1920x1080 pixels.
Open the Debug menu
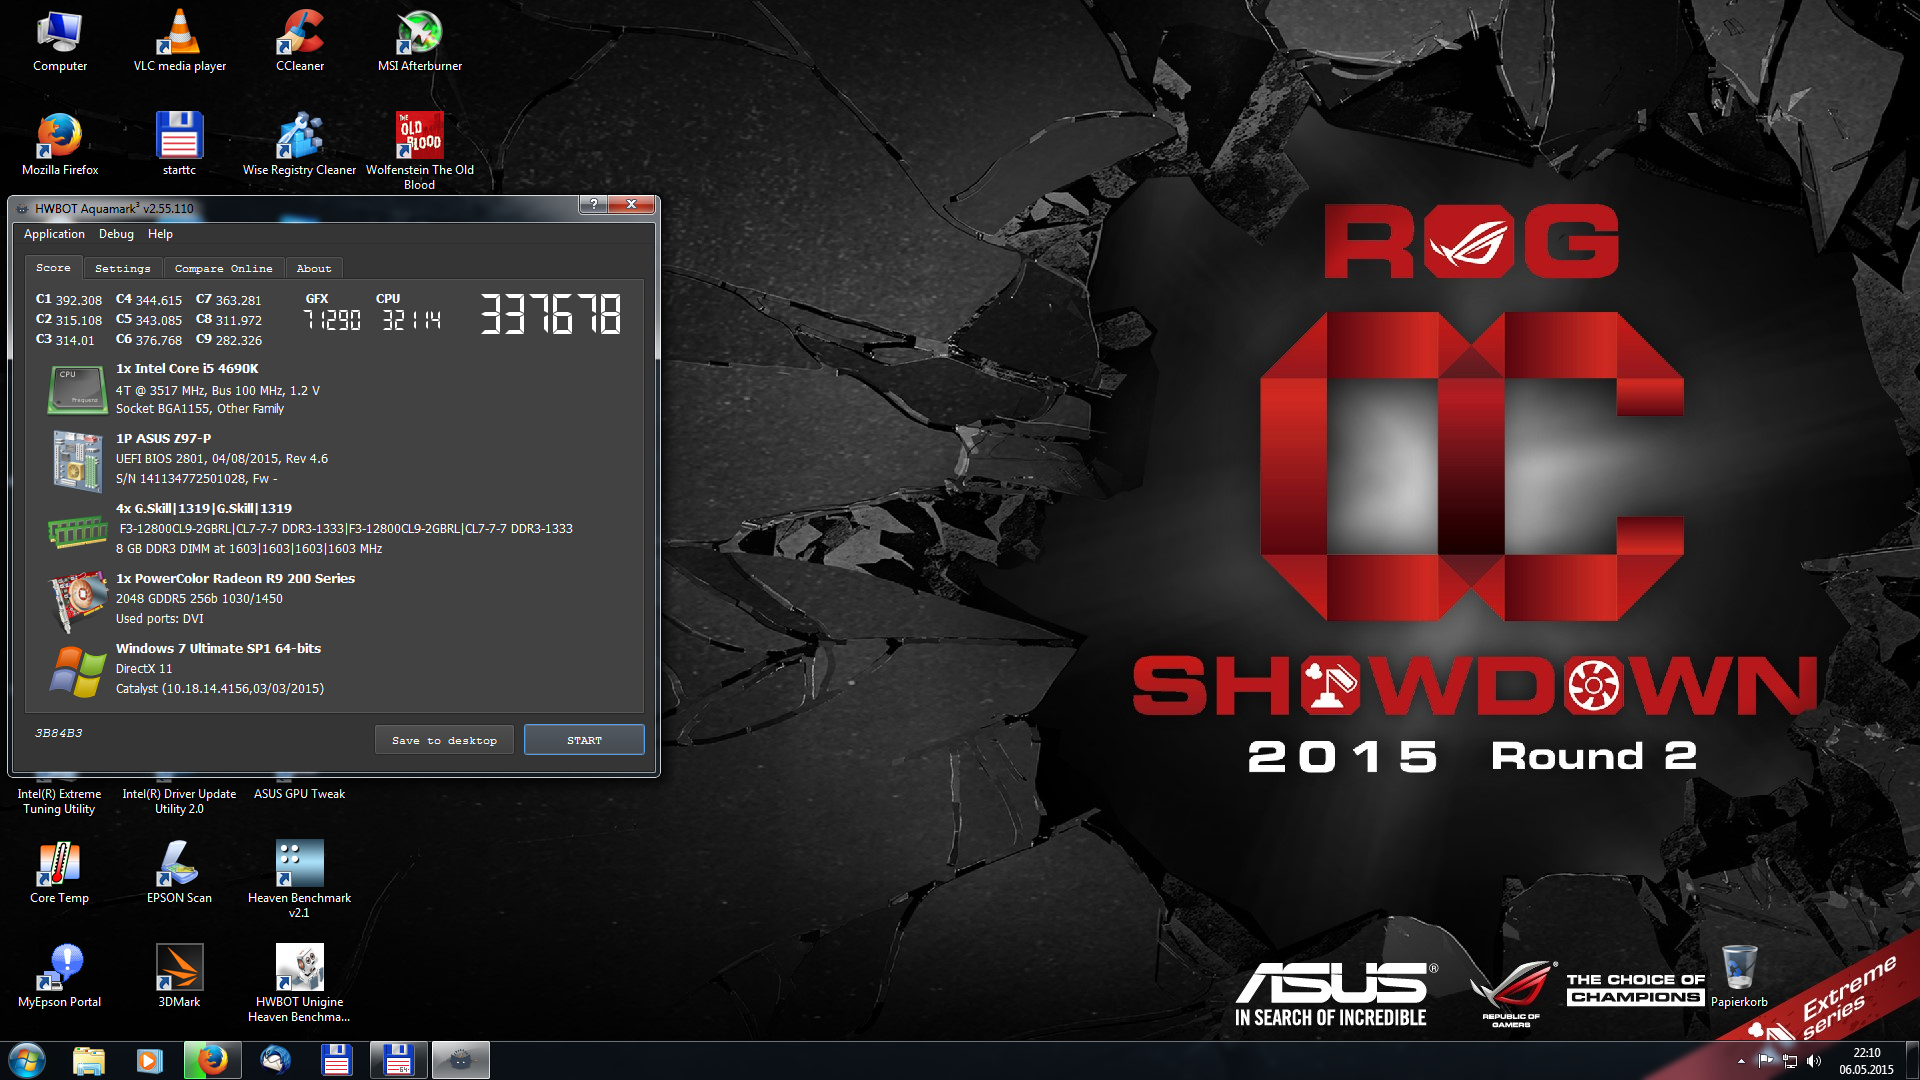pos(116,234)
